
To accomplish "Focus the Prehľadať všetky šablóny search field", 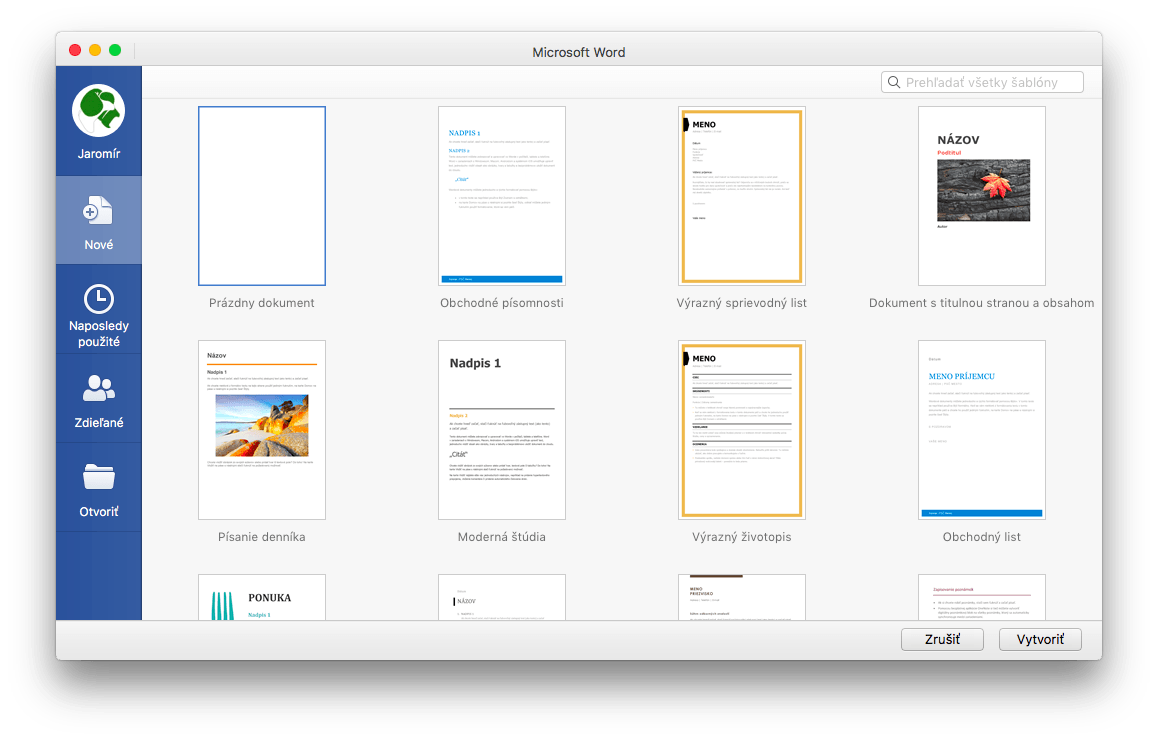I will tap(981, 82).
